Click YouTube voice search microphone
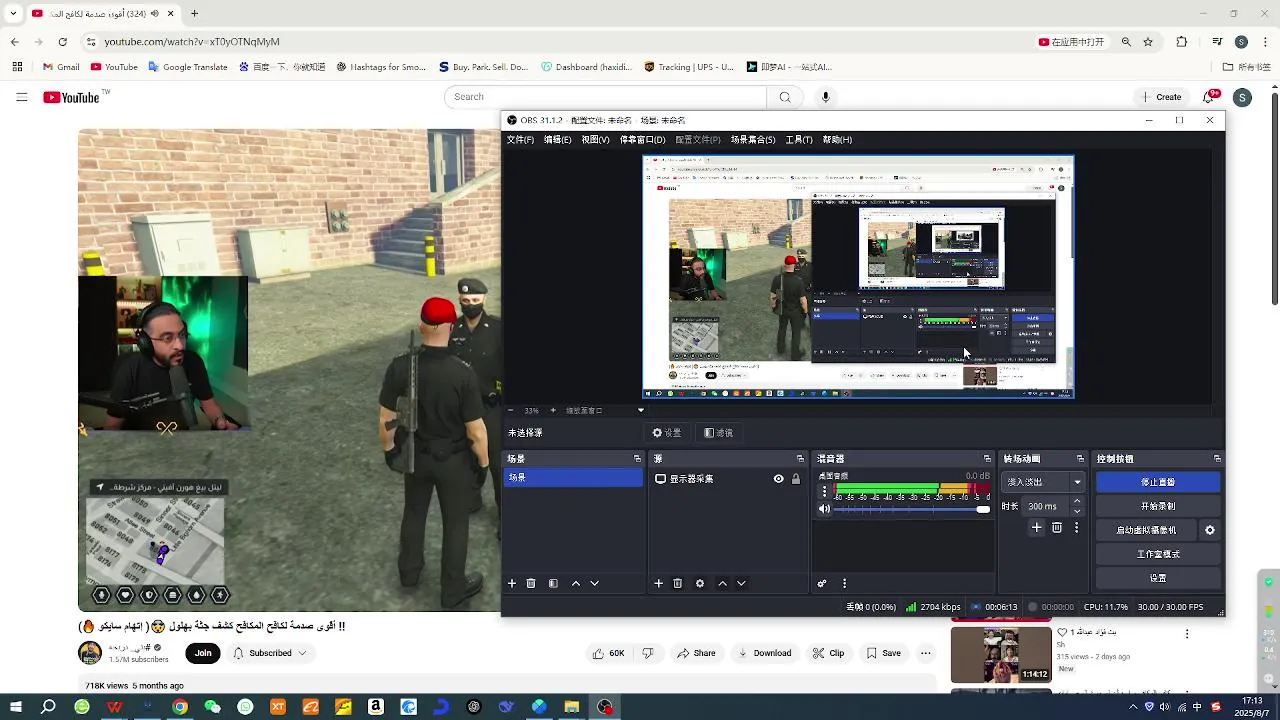 point(825,97)
